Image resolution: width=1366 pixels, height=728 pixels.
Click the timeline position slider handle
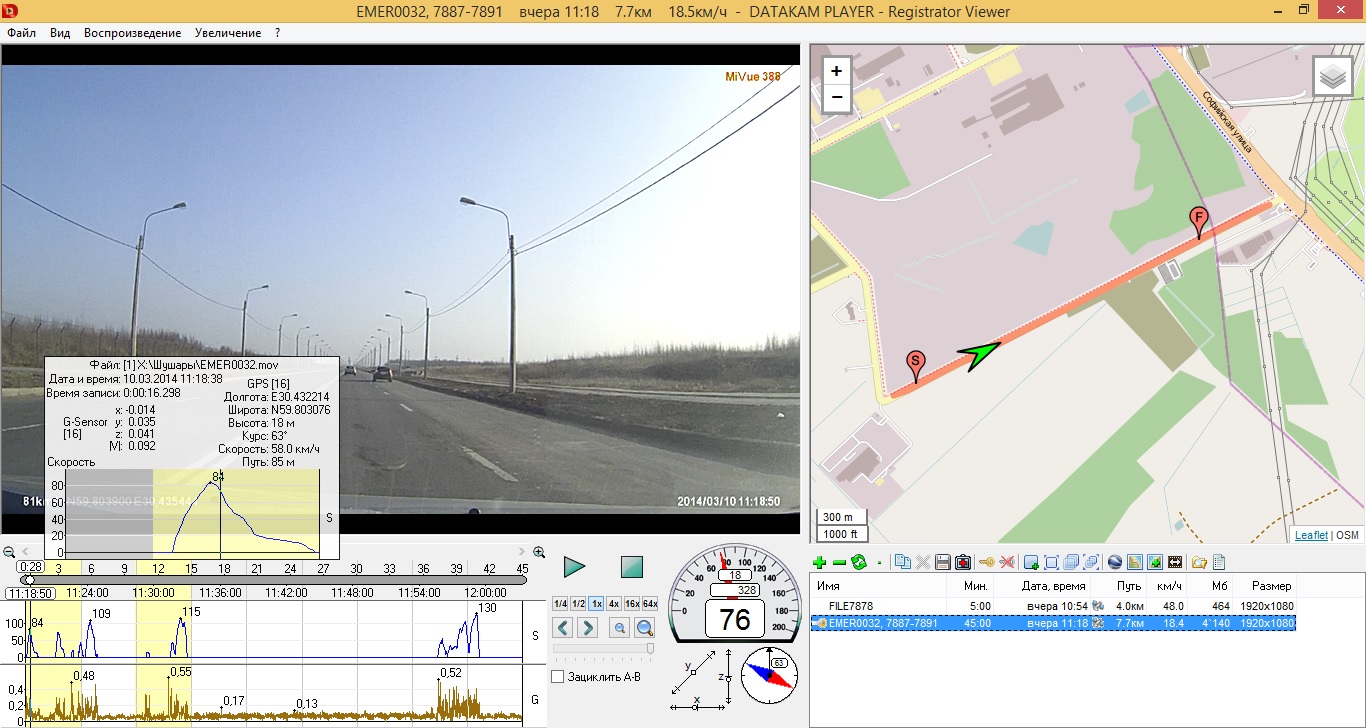29,579
